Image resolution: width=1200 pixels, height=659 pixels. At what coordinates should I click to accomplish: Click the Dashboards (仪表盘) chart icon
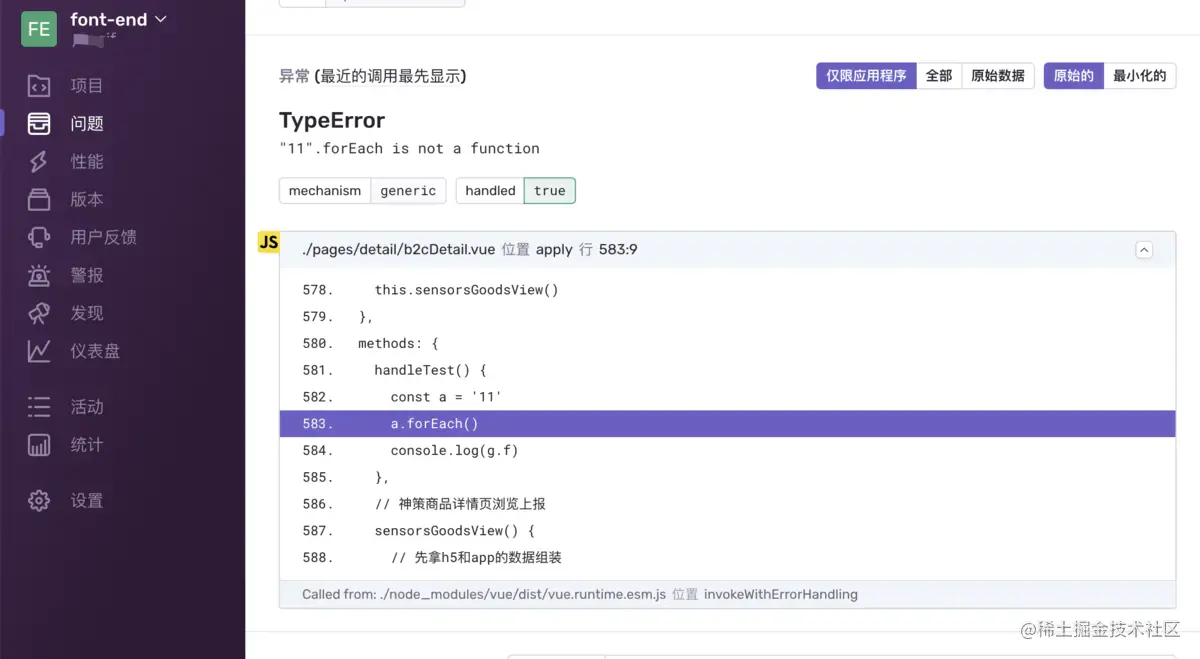(x=39, y=352)
